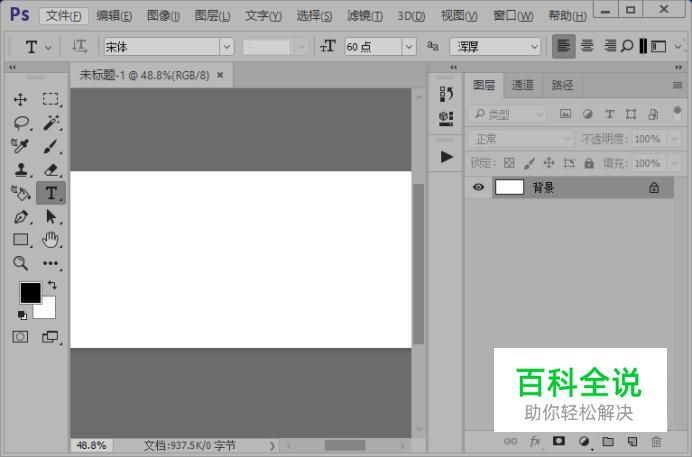The image size is (692, 457).
Task: Click the white background color swatch
Action: [x=48, y=311]
